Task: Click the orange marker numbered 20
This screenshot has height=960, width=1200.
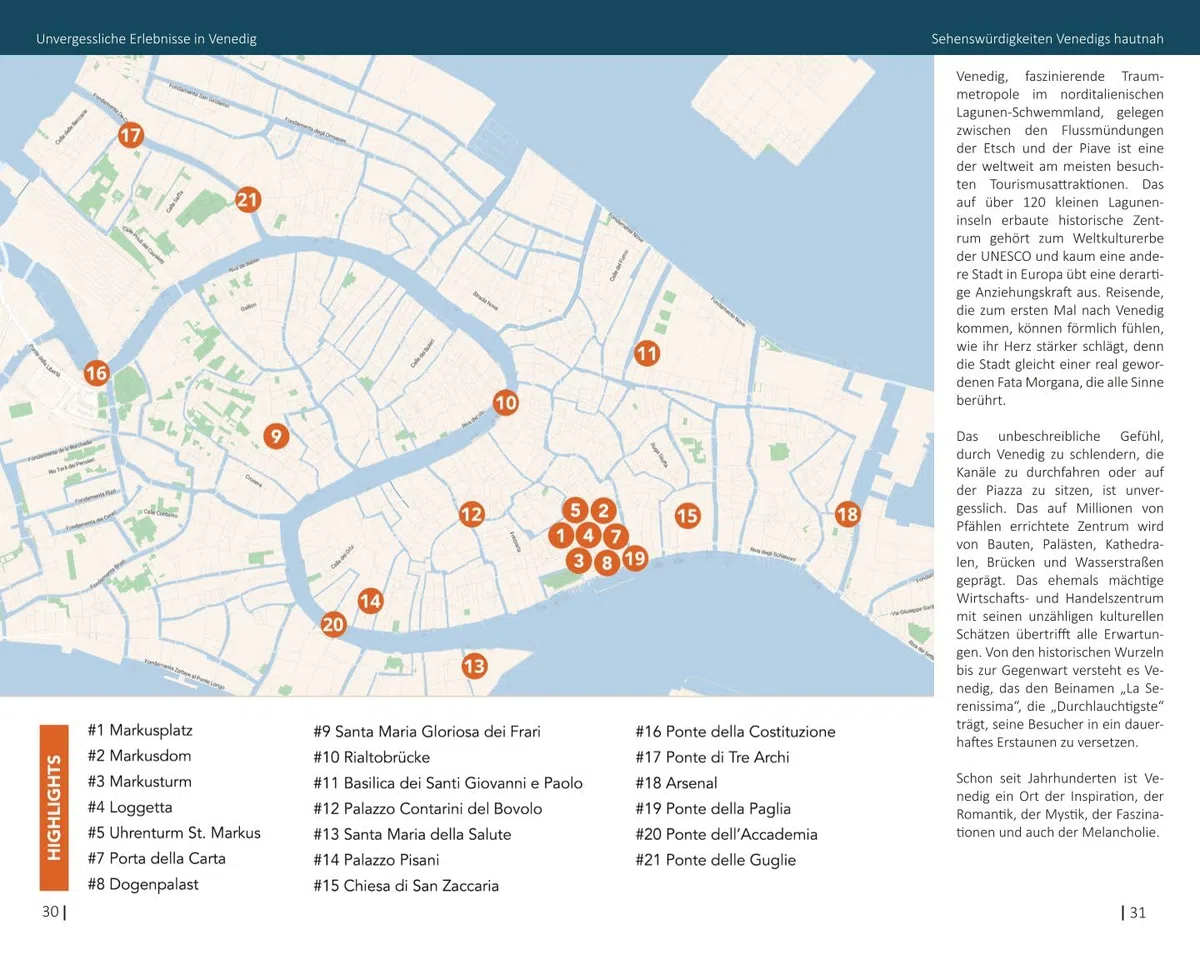Action: [x=333, y=625]
